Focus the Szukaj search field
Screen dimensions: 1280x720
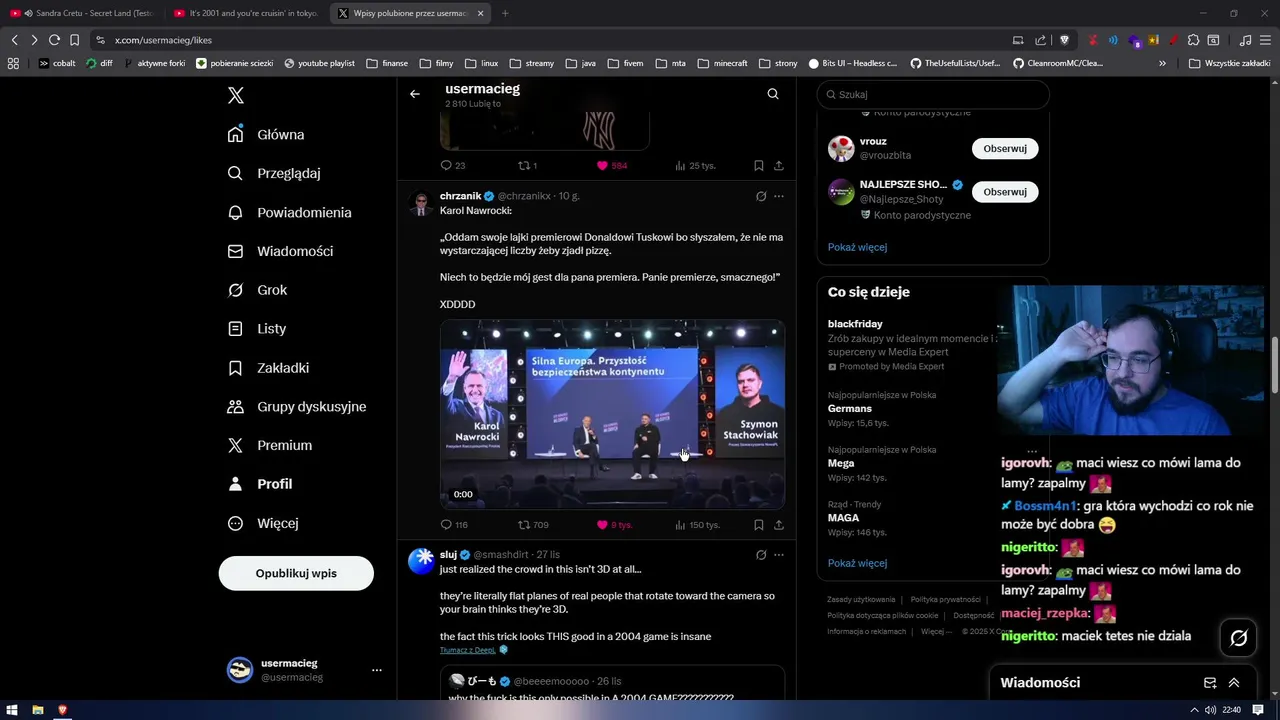click(933, 94)
